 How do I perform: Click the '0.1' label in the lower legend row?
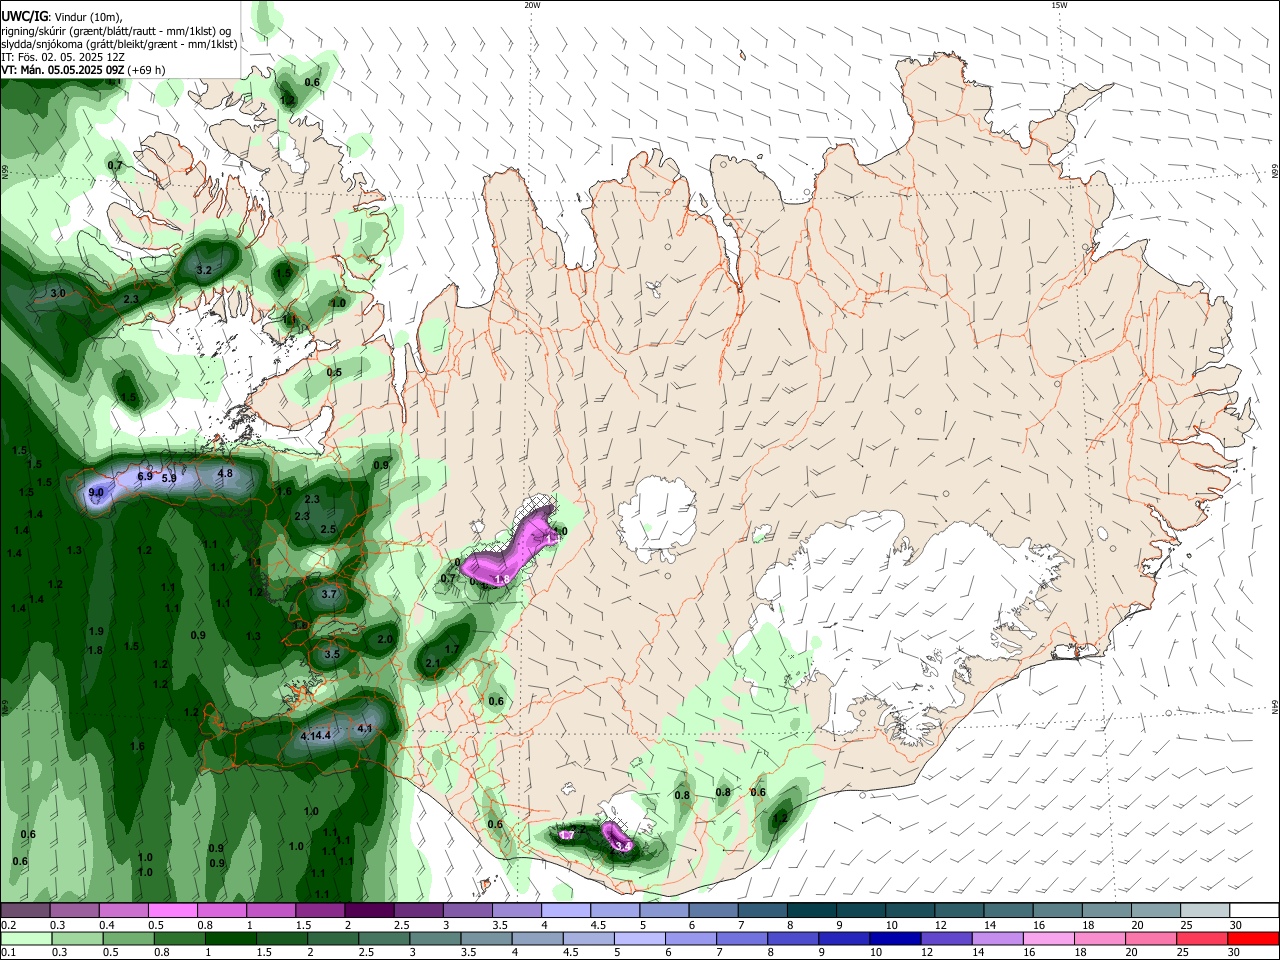pyautogui.click(x=9, y=953)
